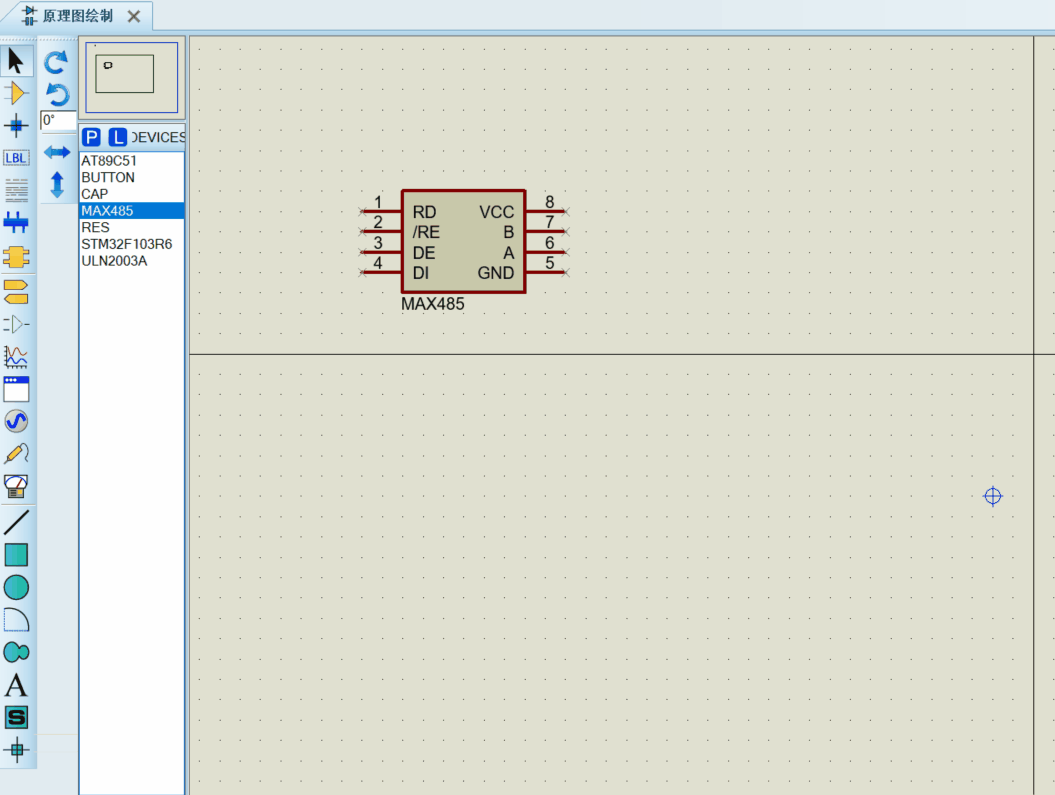Select STM32F103R6 in devices list
The width and height of the screenshot is (1055, 795).
(x=132, y=244)
